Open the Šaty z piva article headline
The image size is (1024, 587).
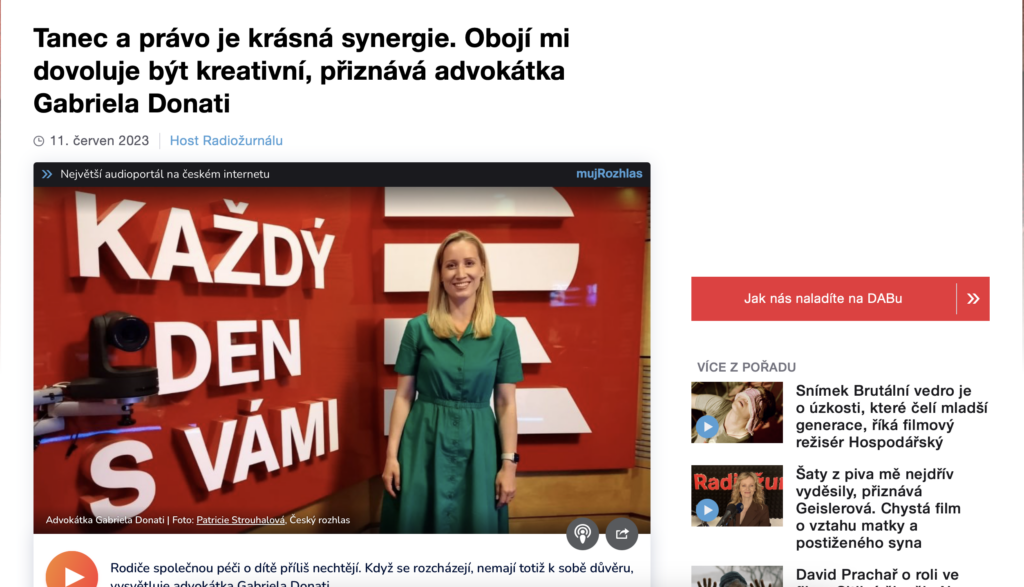[878, 508]
